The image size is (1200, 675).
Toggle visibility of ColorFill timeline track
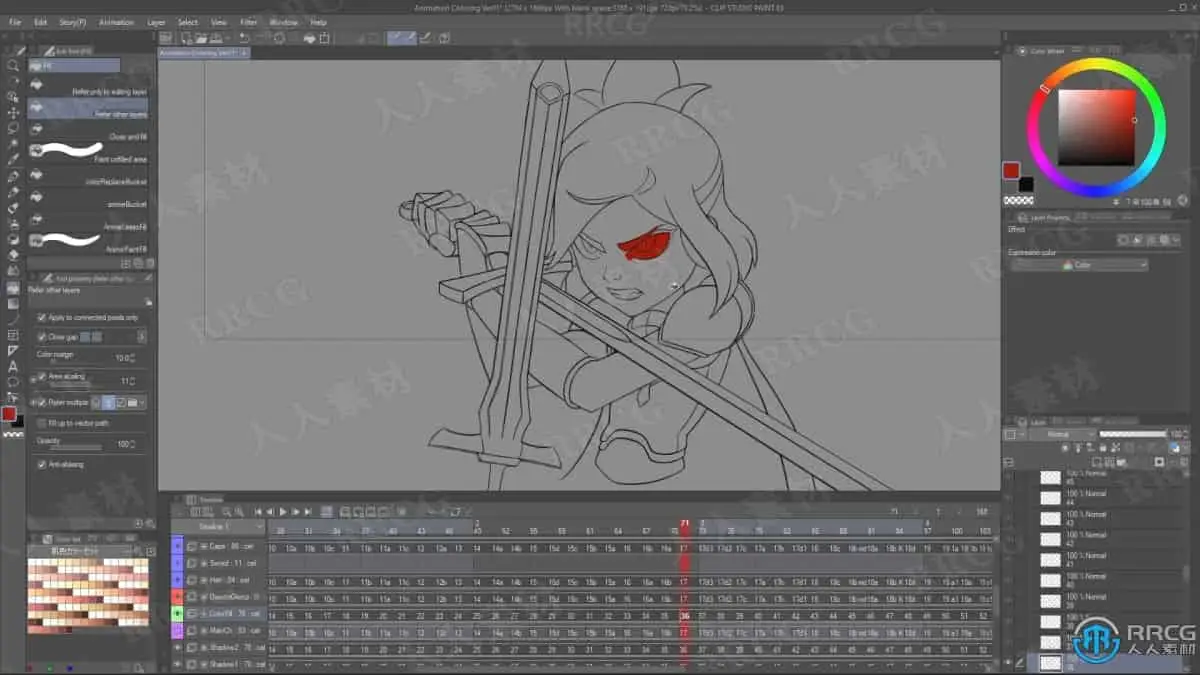178,613
